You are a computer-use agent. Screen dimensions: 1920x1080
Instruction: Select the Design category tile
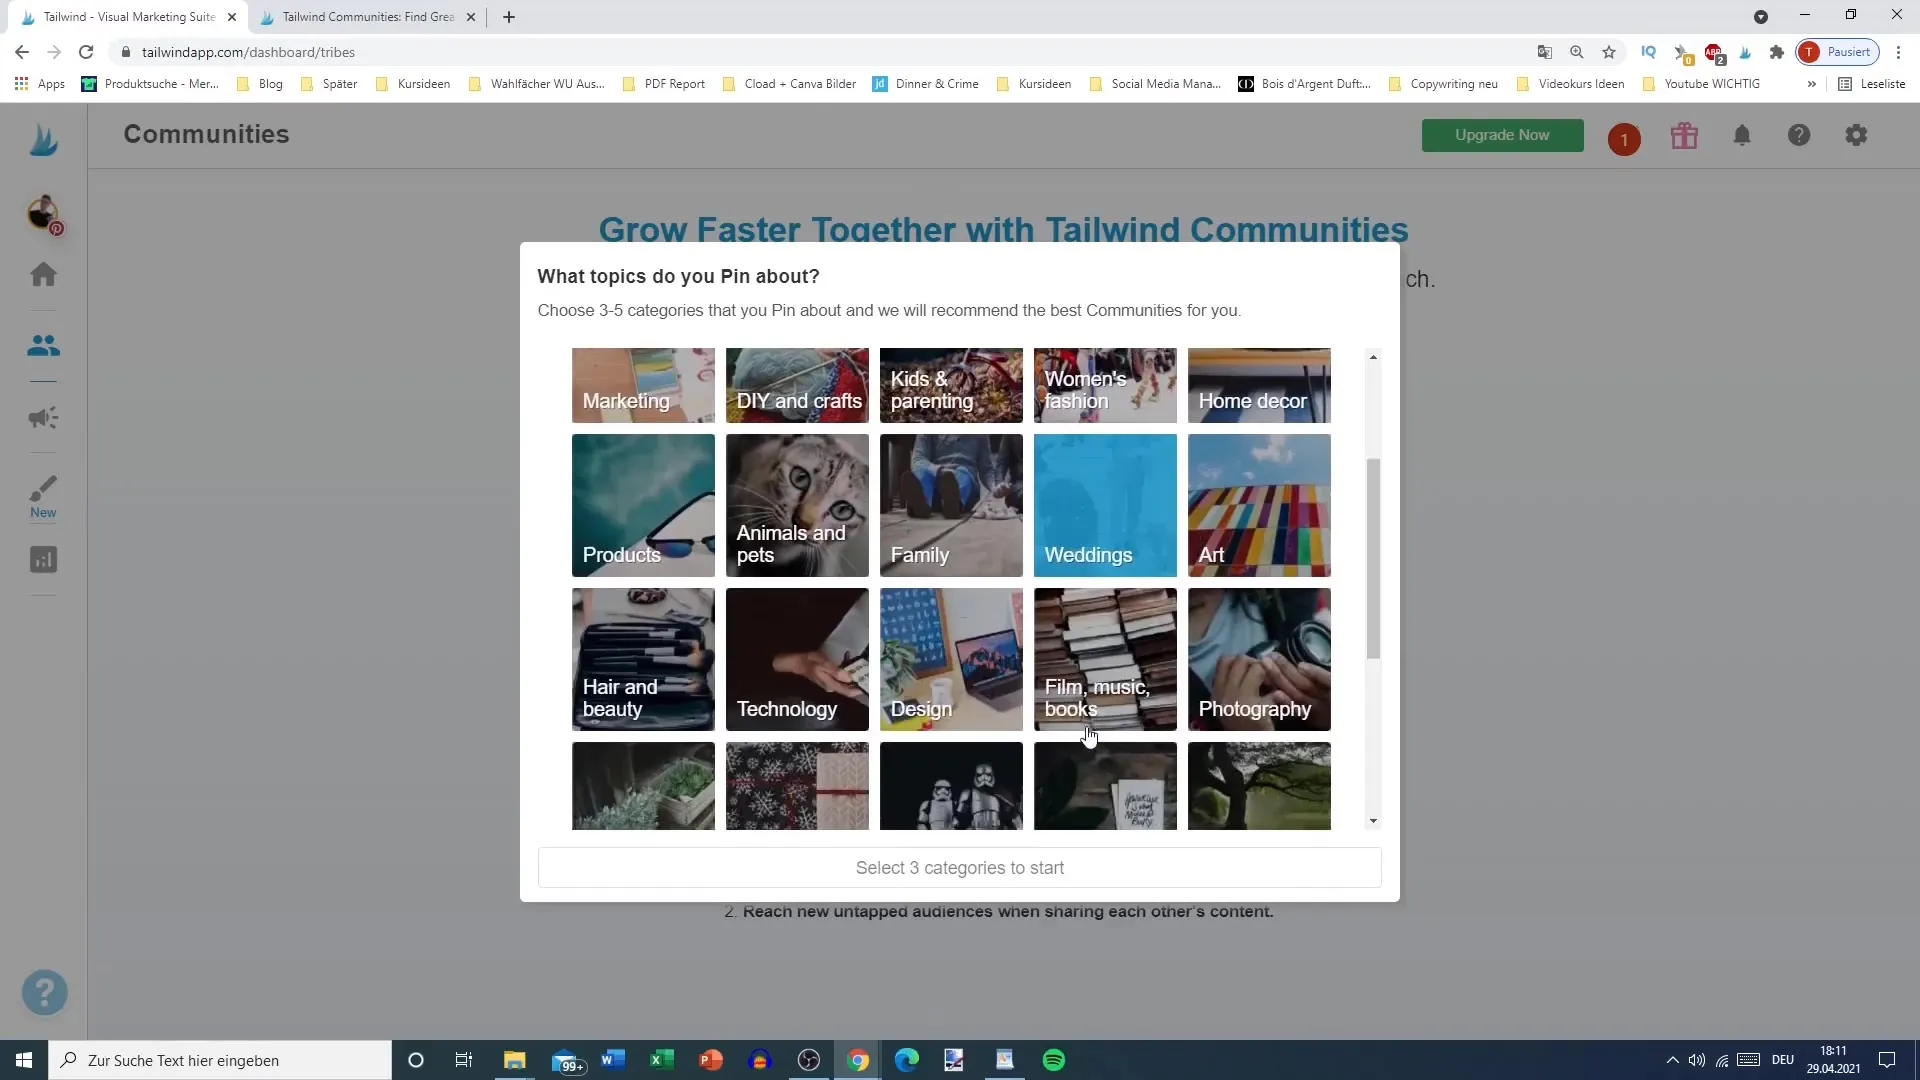click(x=951, y=659)
